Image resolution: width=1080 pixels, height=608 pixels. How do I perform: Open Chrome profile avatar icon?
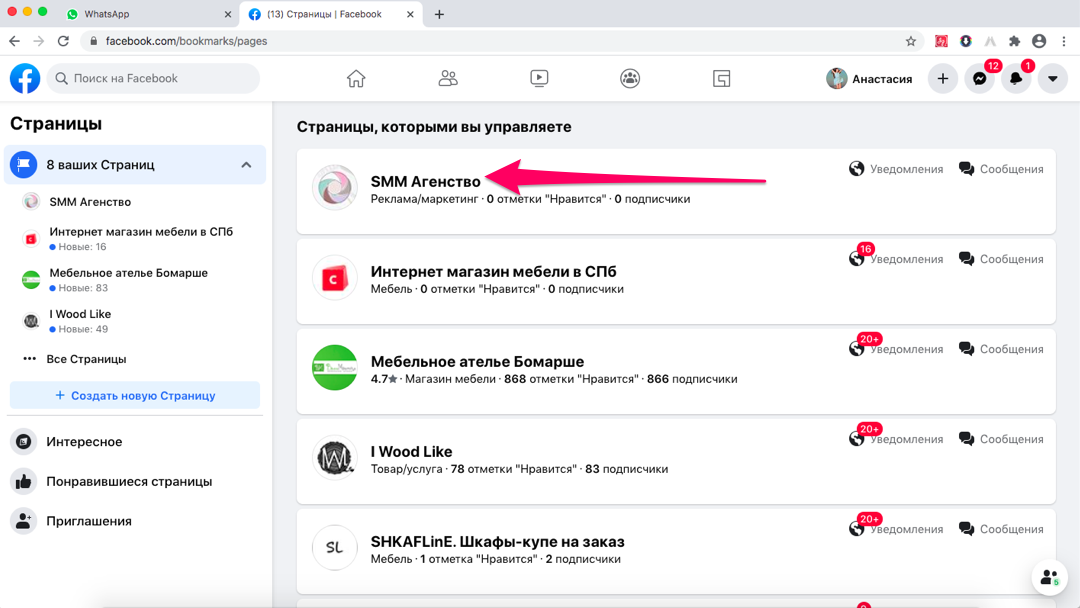pyautogui.click(x=1039, y=41)
